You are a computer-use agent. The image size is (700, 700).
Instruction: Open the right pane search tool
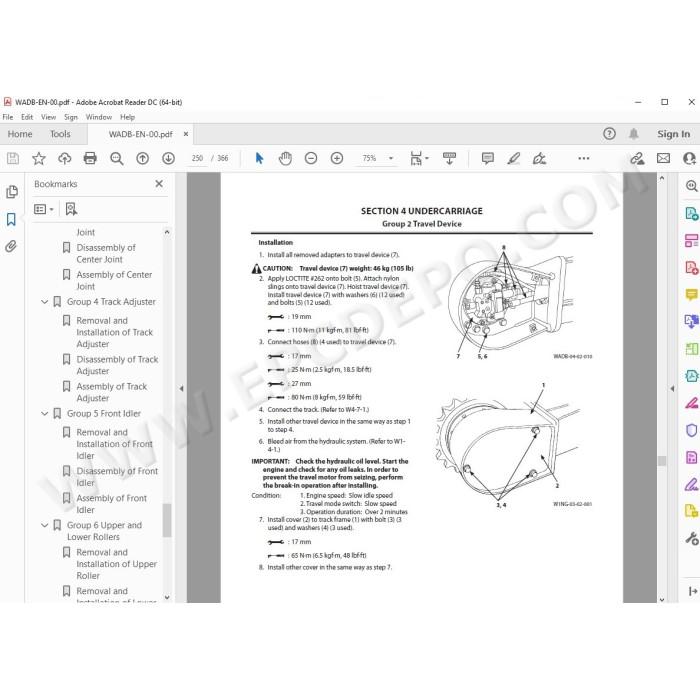pyautogui.click(x=691, y=186)
